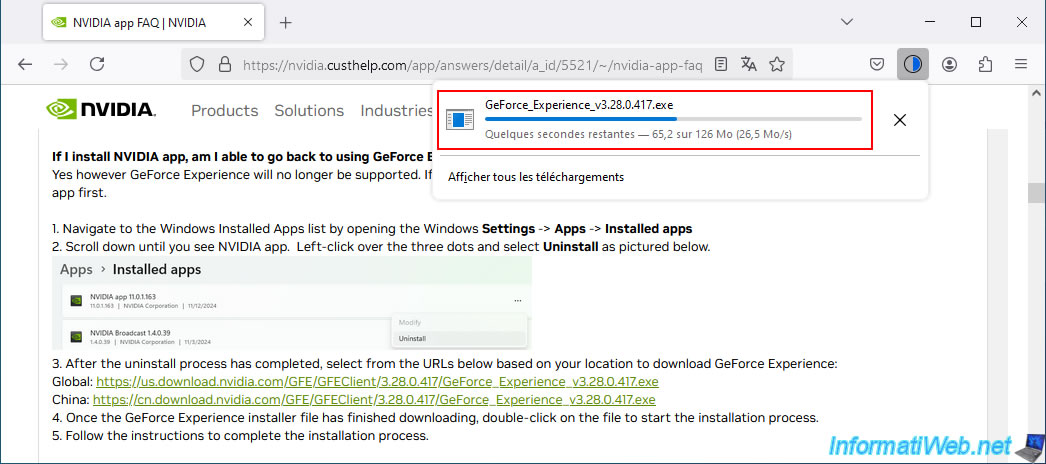Bookmark this page with the star icon
The height and width of the screenshot is (464, 1046).
776,65
